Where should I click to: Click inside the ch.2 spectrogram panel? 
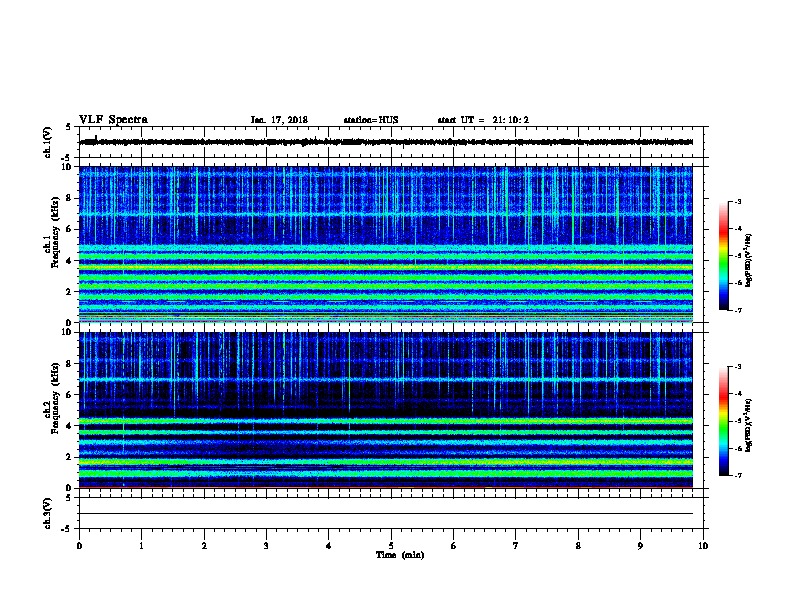386,410
